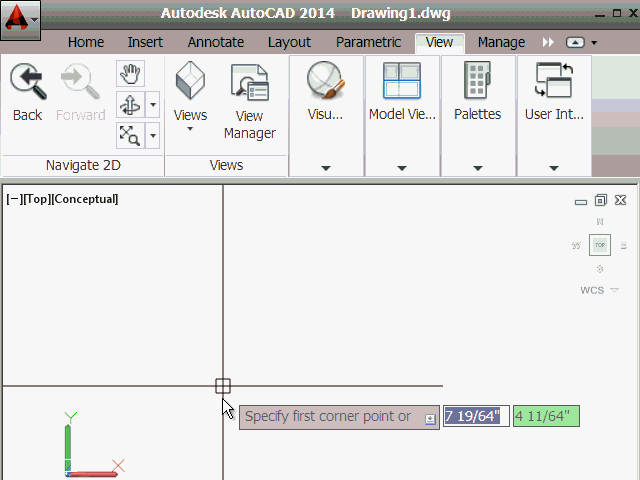Image resolution: width=640 pixels, height=480 pixels.
Task: Switch to the Insert tab
Action: 145,42
